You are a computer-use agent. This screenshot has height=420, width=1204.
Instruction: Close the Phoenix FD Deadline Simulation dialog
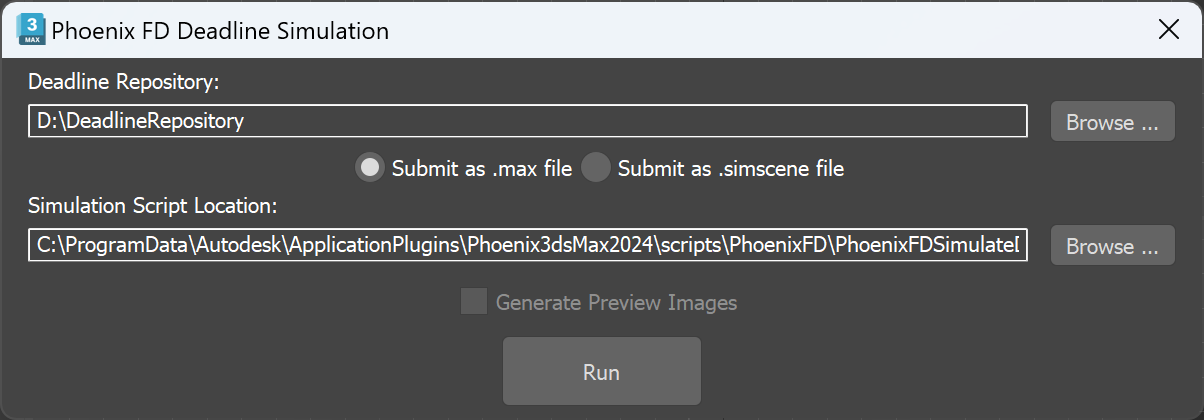1168,29
